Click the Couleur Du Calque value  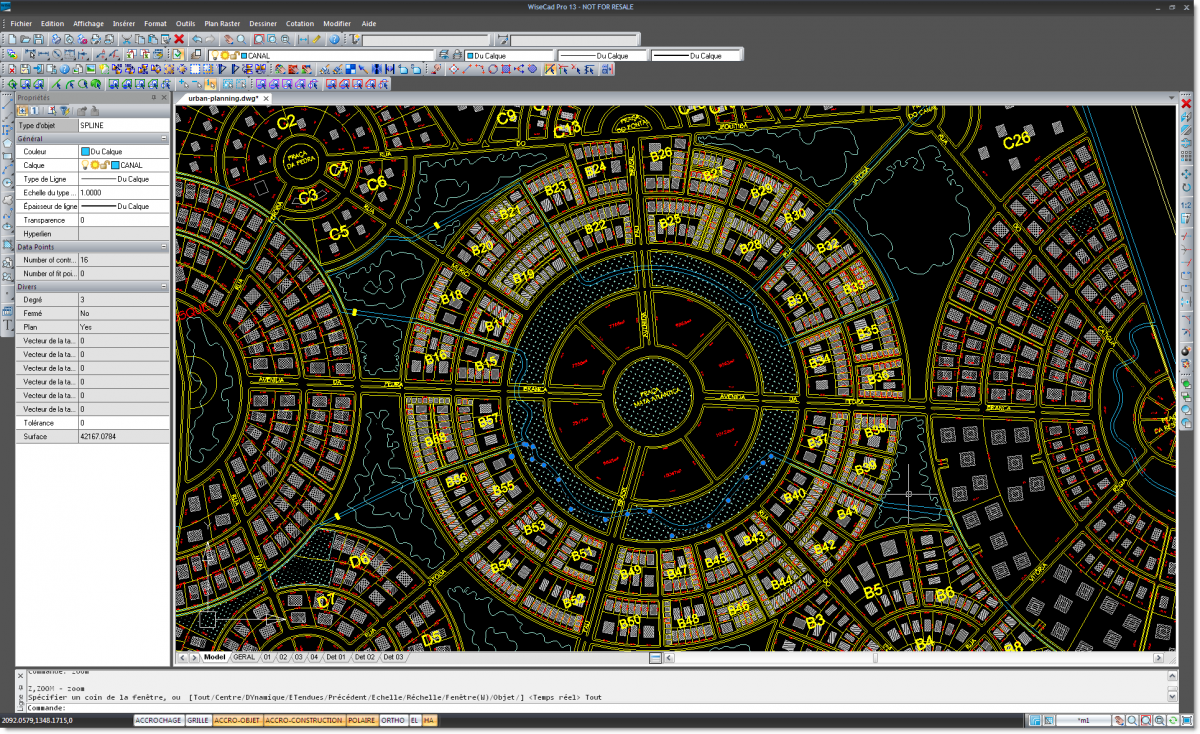[x=124, y=151]
